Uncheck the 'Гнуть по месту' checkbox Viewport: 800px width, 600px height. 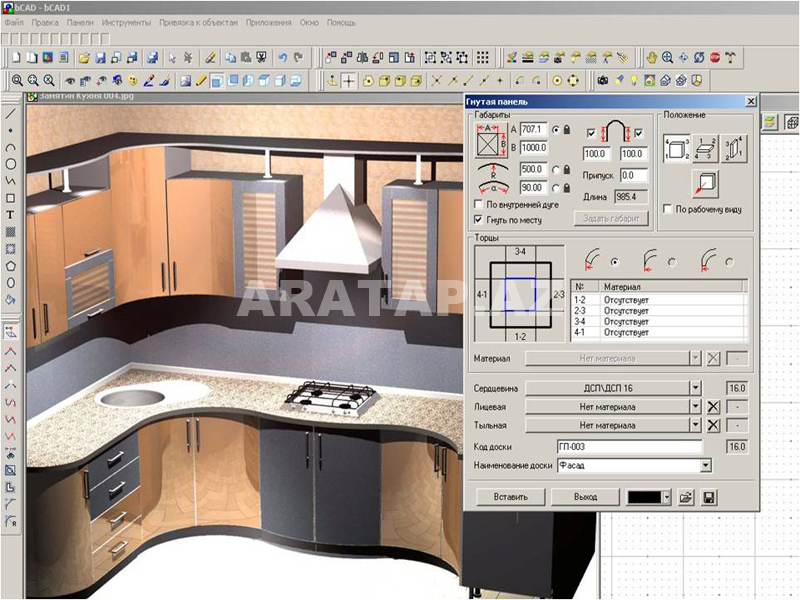(x=478, y=220)
